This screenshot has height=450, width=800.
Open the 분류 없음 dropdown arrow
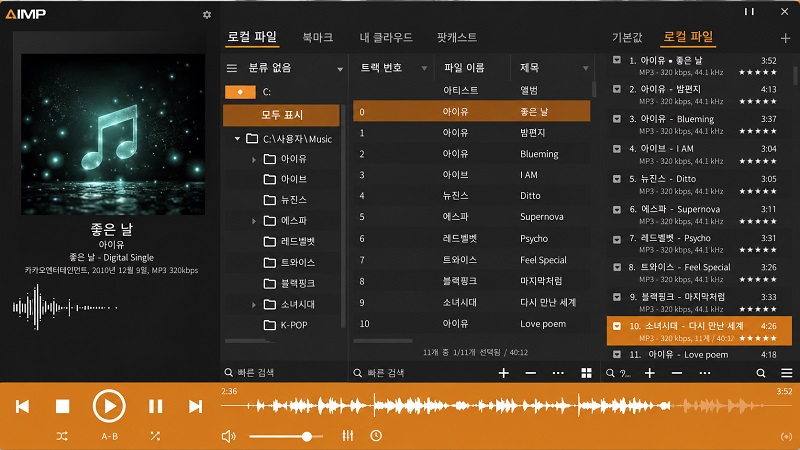coord(340,69)
